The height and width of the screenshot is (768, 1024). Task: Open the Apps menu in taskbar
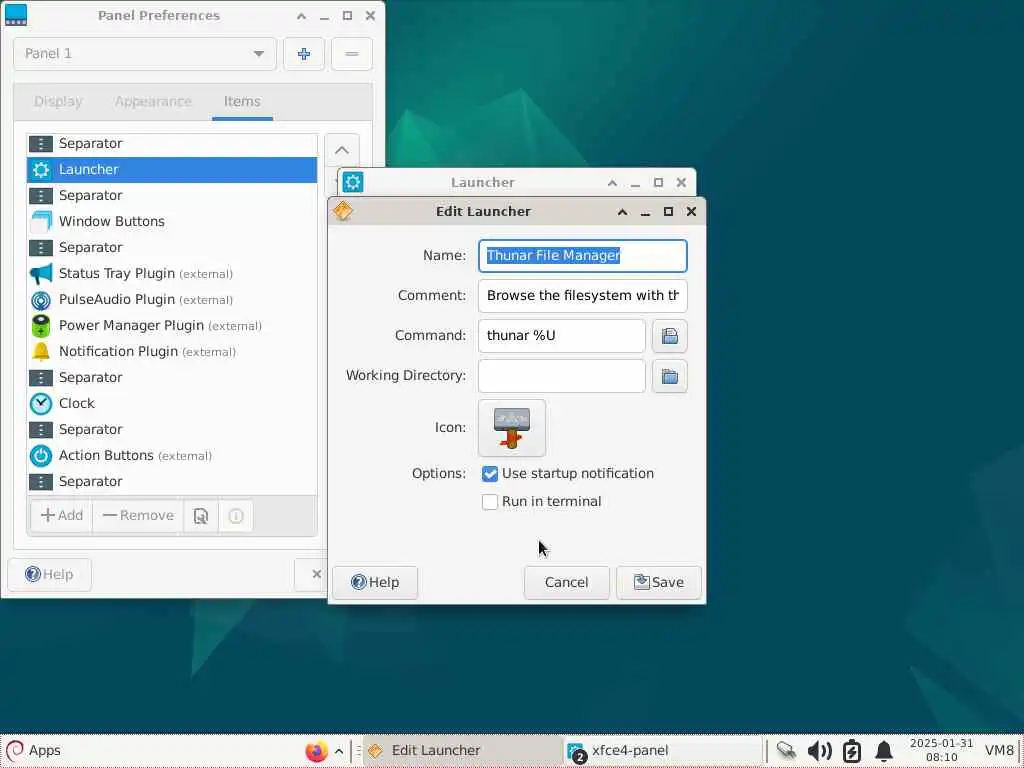tap(34, 751)
